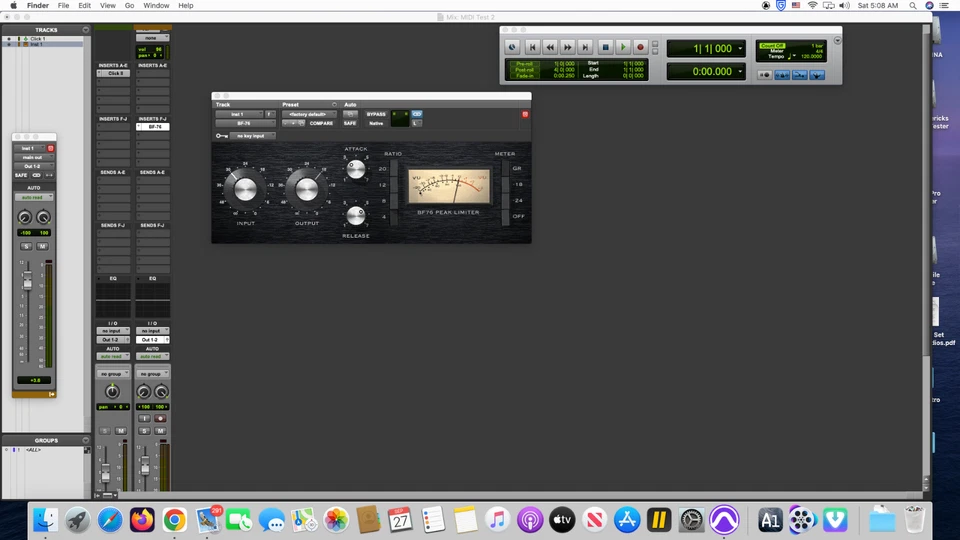Image resolution: width=960 pixels, height=540 pixels.
Task: Toggle the Metronome click button
Action: tap(782, 75)
